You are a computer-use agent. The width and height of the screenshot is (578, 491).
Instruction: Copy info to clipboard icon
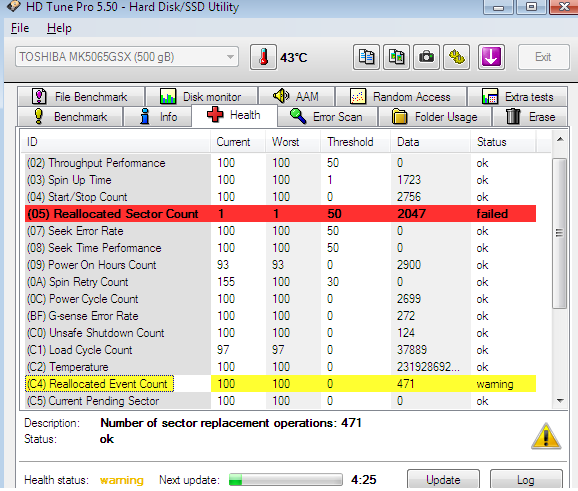366,57
